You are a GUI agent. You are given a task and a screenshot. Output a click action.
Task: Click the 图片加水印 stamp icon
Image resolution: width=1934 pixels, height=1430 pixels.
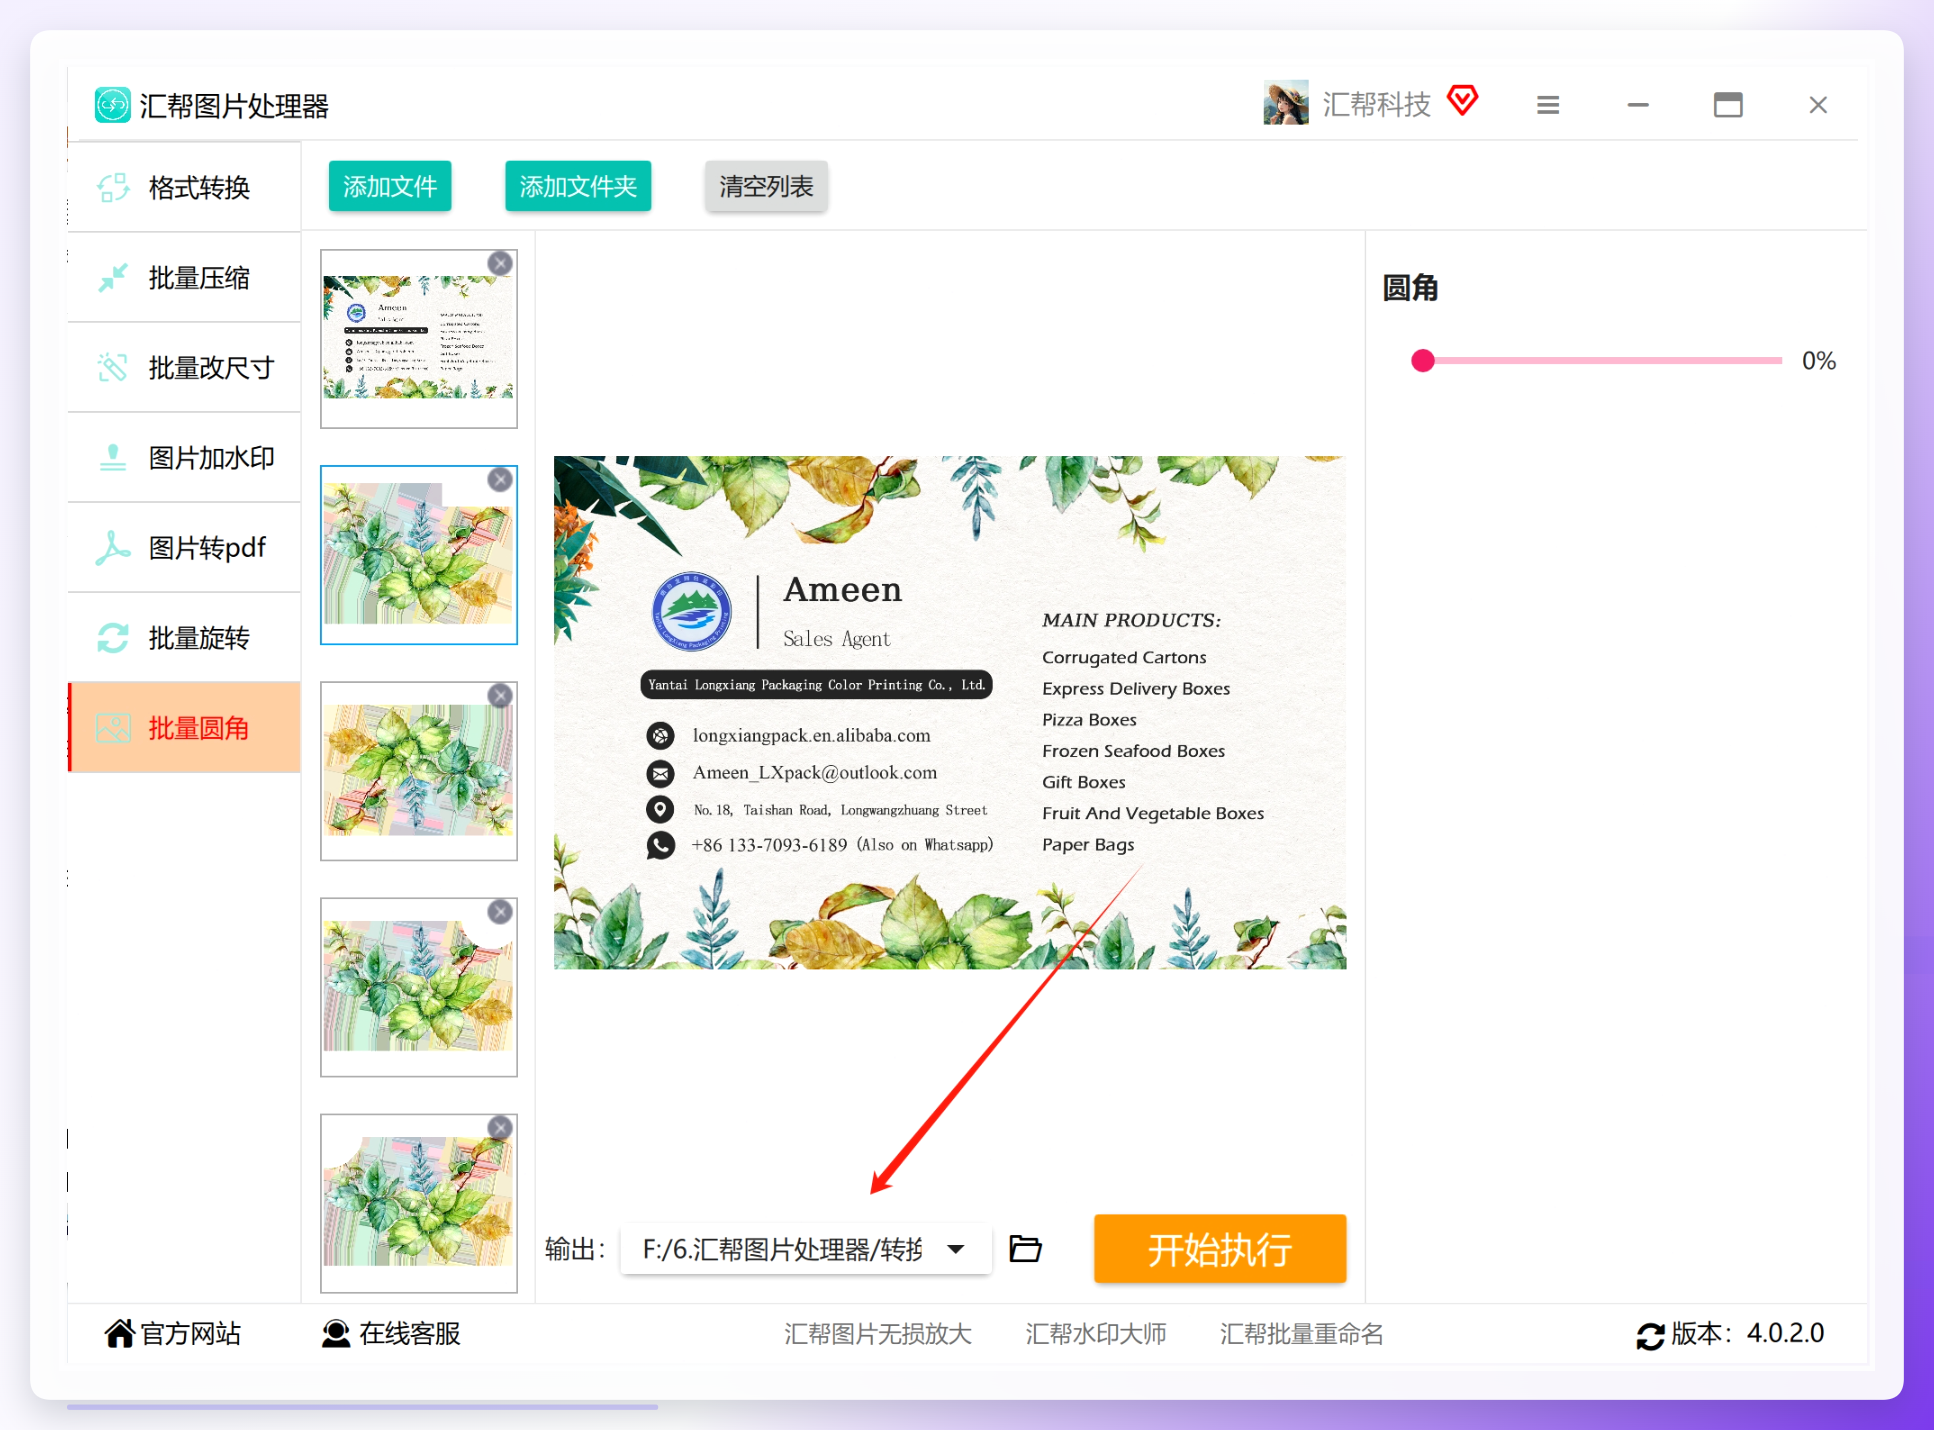[113, 458]
